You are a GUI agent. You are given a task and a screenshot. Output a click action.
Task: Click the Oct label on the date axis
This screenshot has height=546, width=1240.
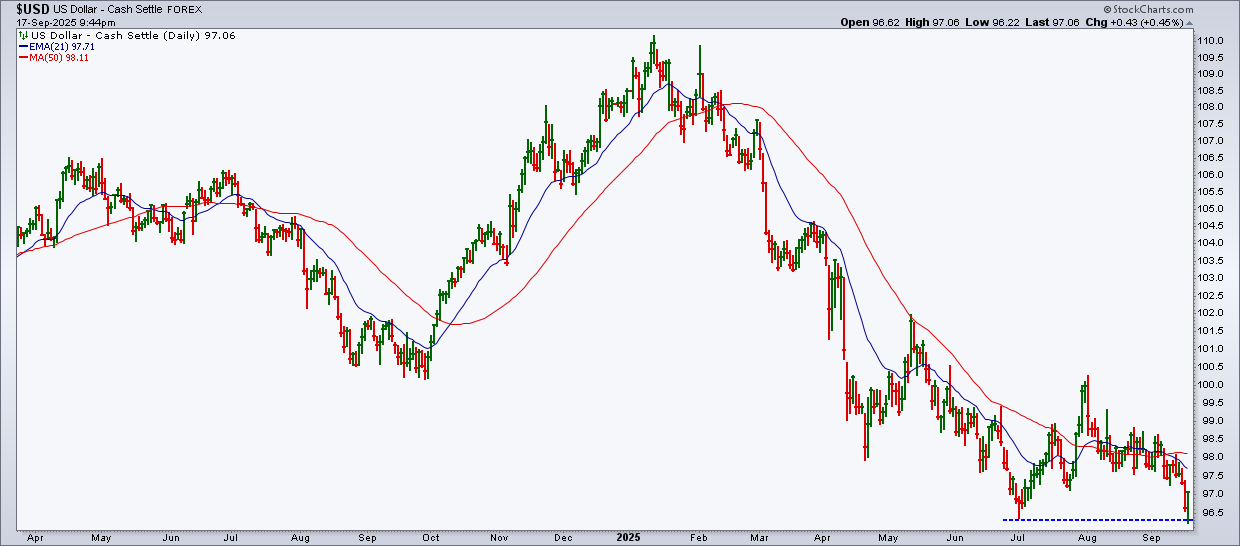pos(431,537)
